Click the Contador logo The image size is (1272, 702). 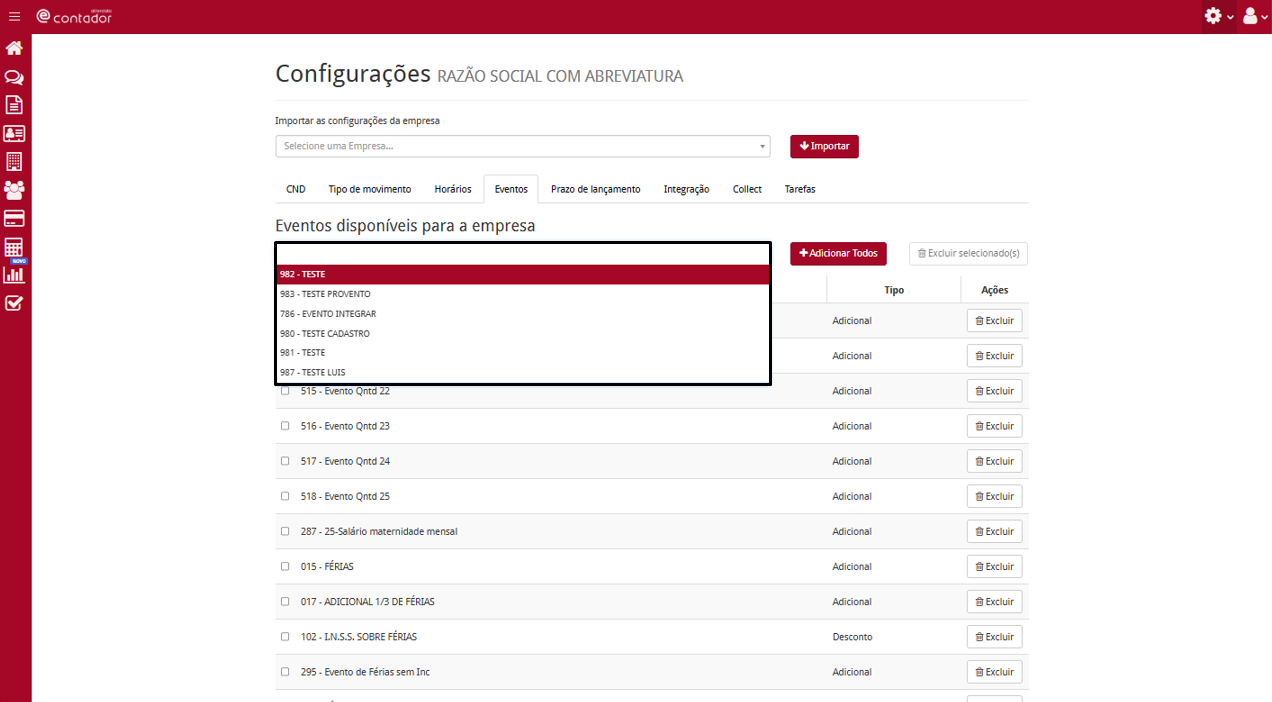pos(75,16)
